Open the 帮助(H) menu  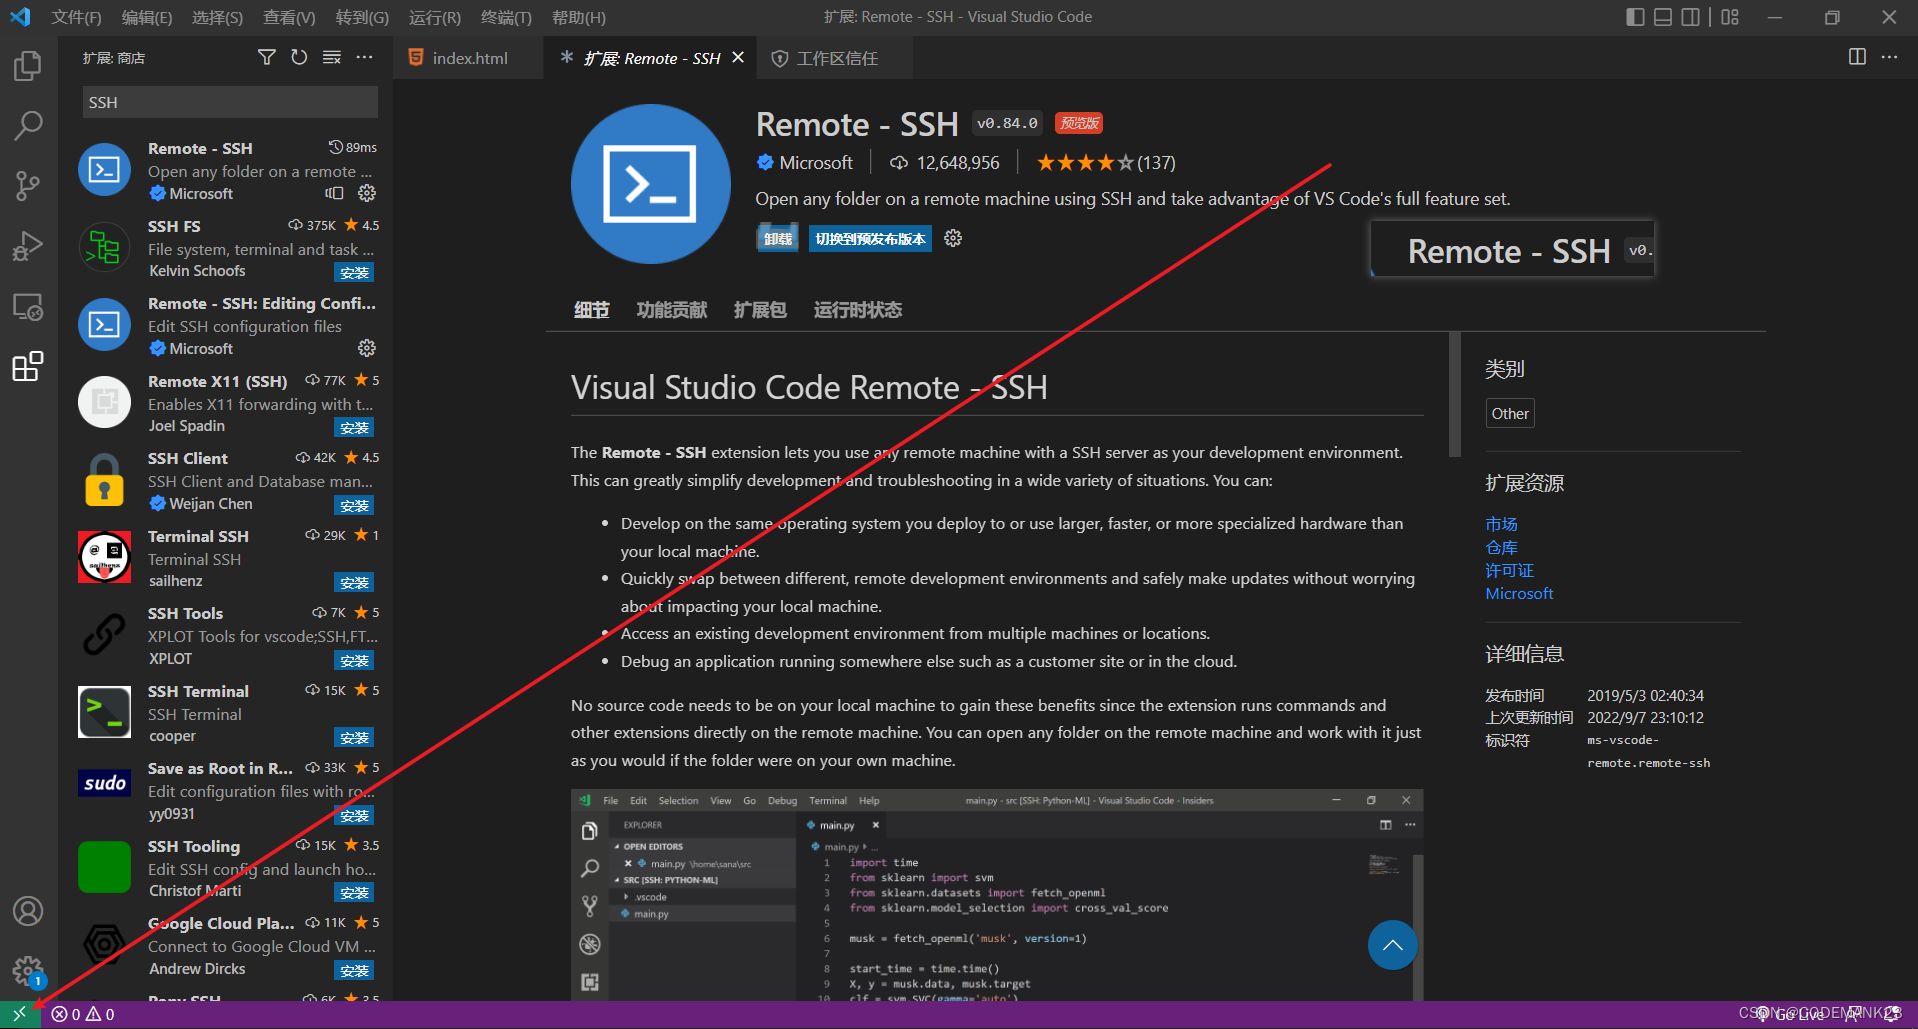click(x=578, y=17)
